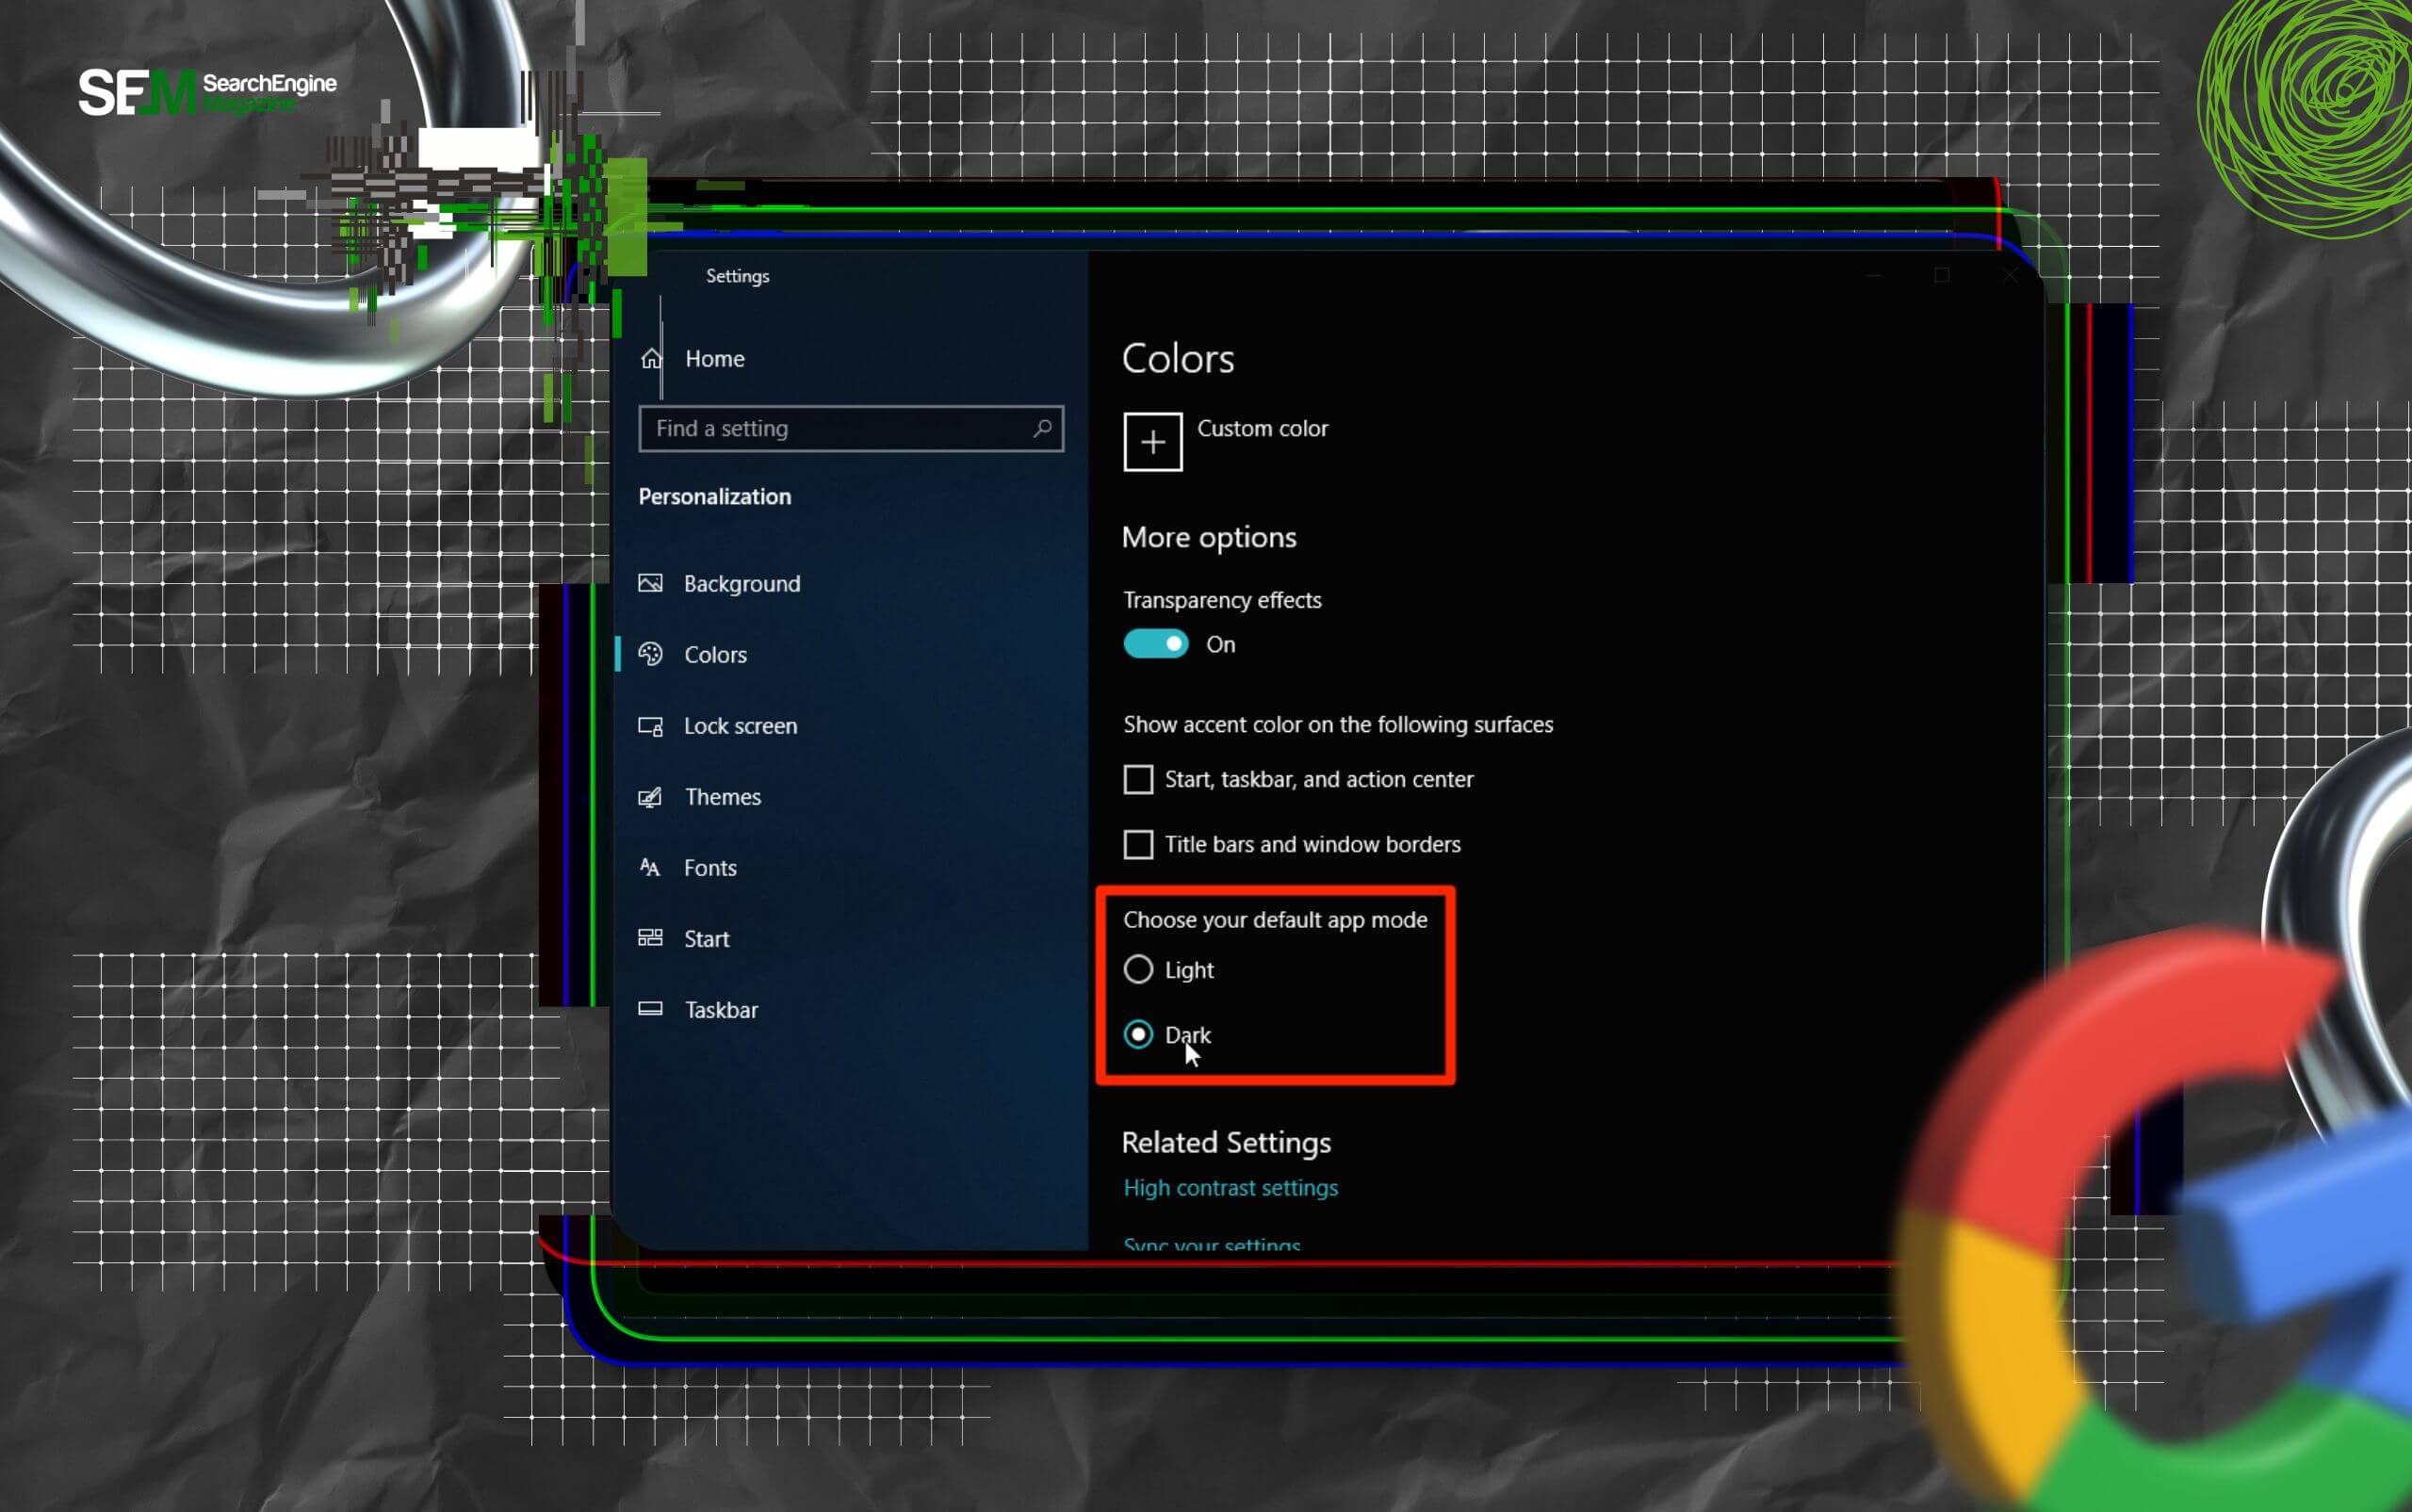Click the Lock screen icon

coord(650,726)
